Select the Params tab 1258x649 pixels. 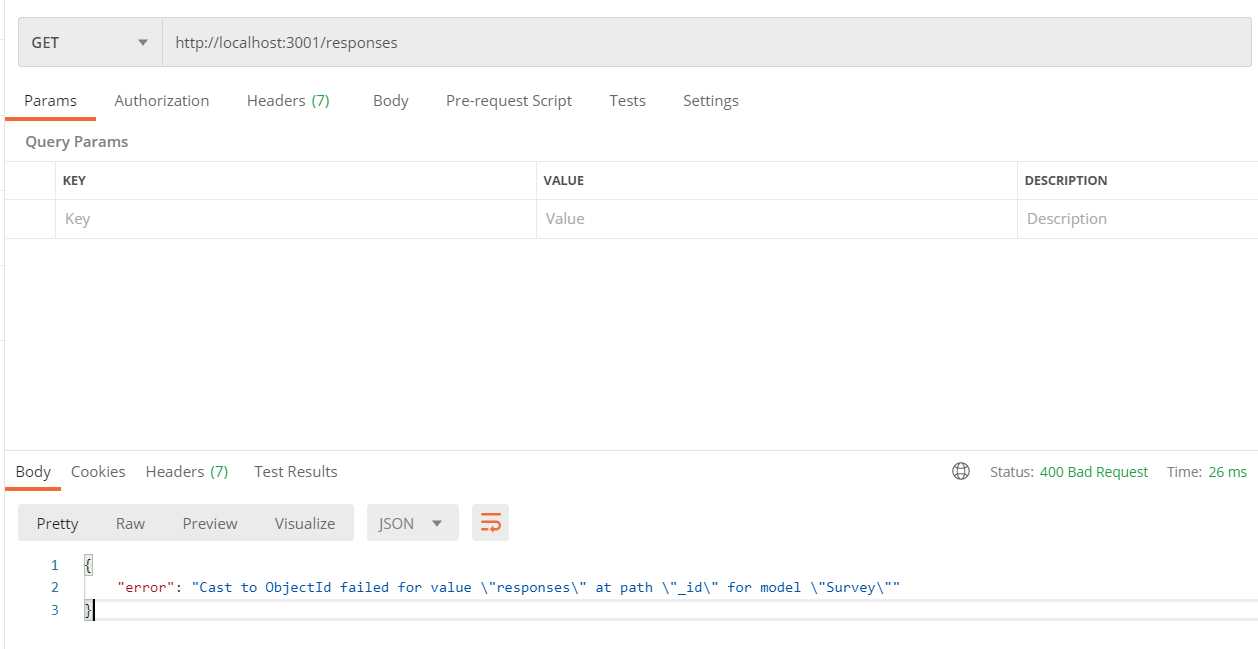[50, 101]
